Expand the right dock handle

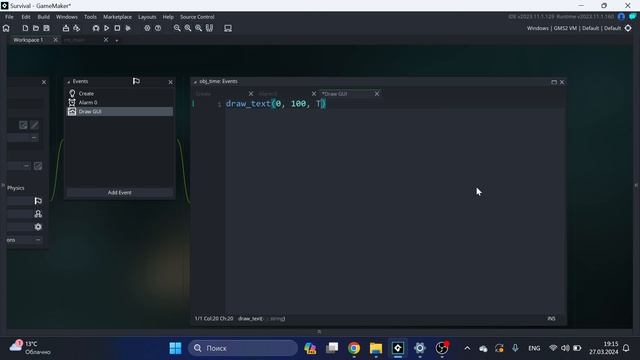coord(636,186)
